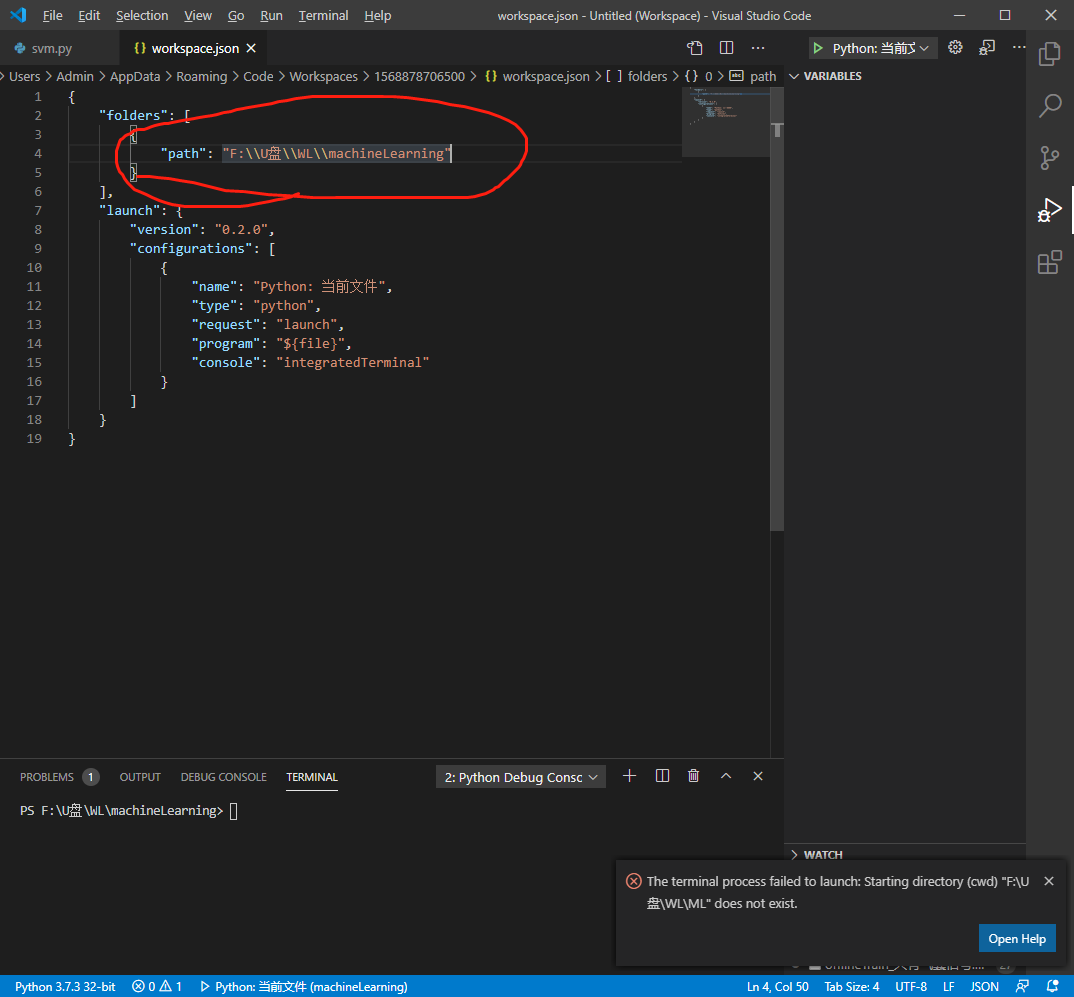Start debugging with the green play button
Screen dimensions: 1074x997
(x=817, y=46)
